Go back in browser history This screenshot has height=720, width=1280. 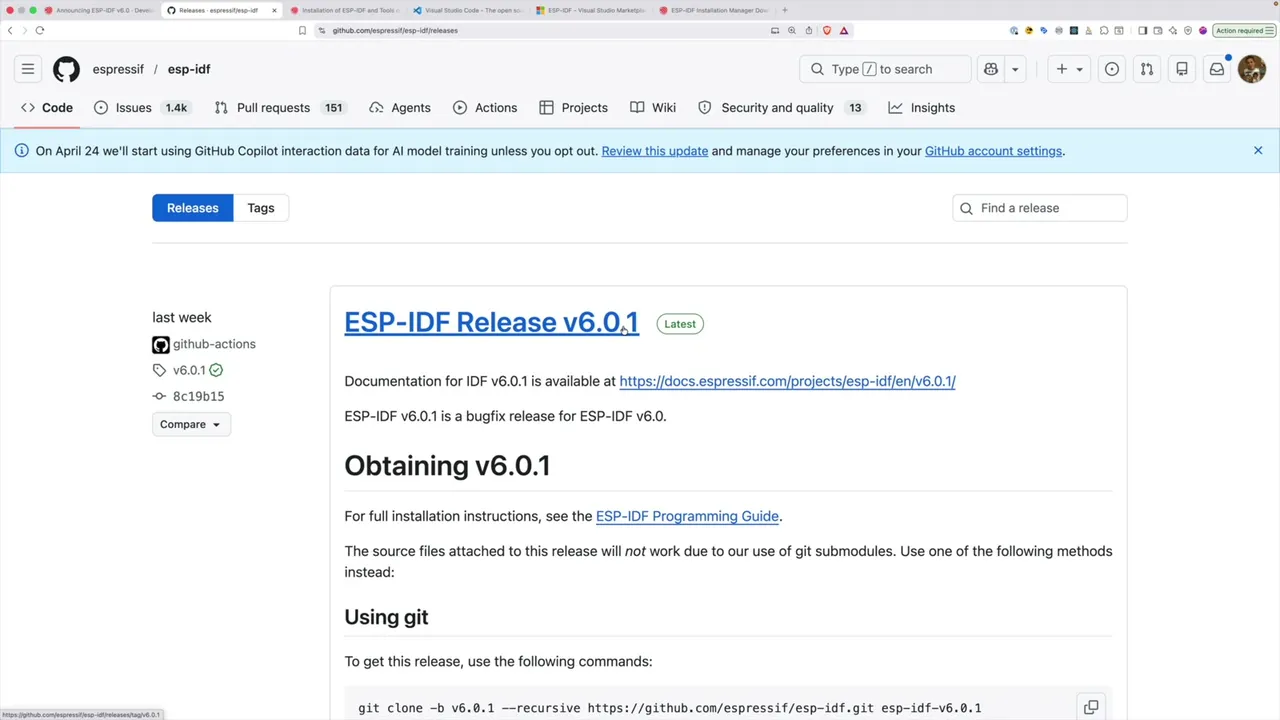pos(10,30)
